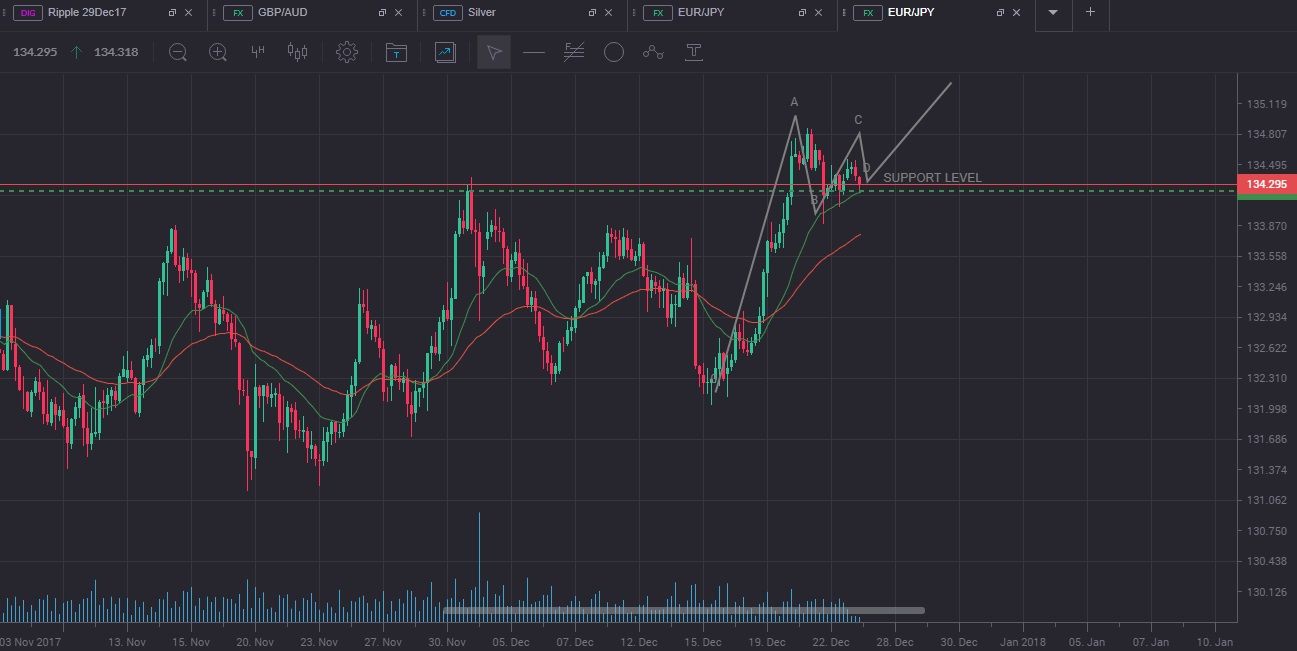Viewport: 1297px width, 651px height.
Task: Select the SUPPORT LEVEL text annotation
Action: [x=932, y=178]
